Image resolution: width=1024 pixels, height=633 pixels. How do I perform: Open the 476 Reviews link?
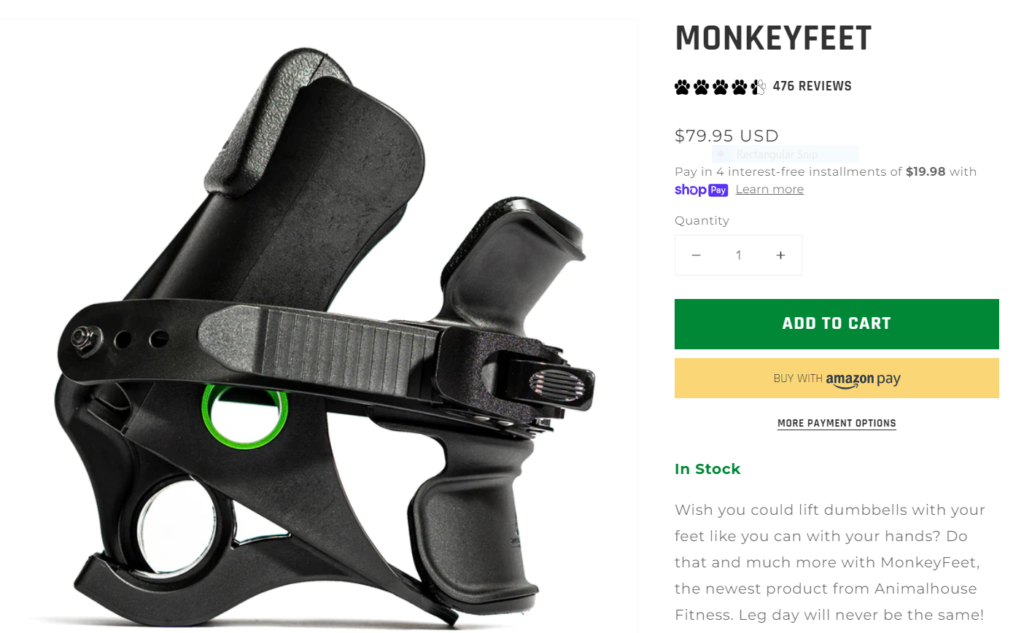[x=812, y=86]
